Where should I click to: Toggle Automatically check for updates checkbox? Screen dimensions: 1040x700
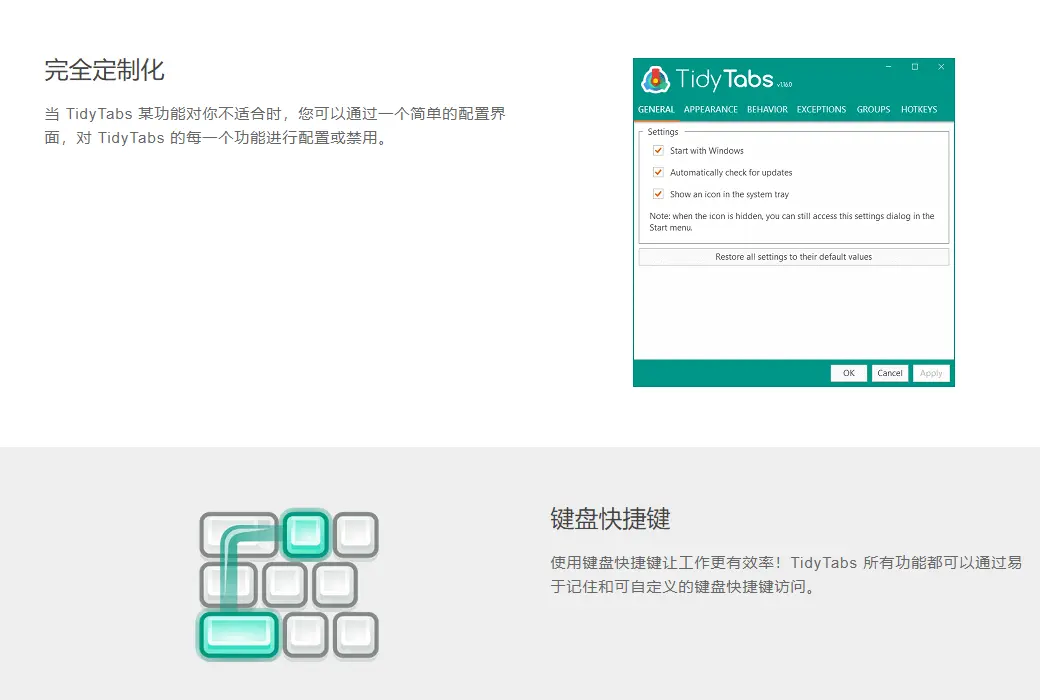658,173
